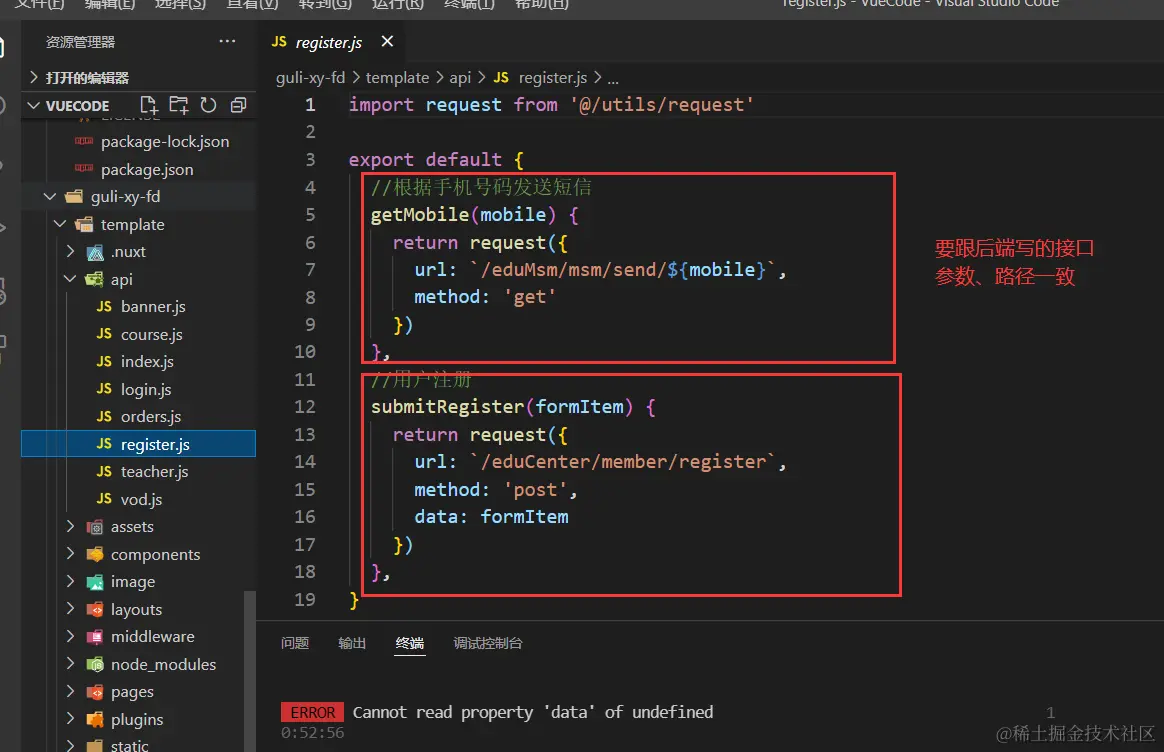Viewport: 1164px width, 752px height.
Task: Click the explorer sidebar vertical scrollbar
Action: [x=250, y=670]
